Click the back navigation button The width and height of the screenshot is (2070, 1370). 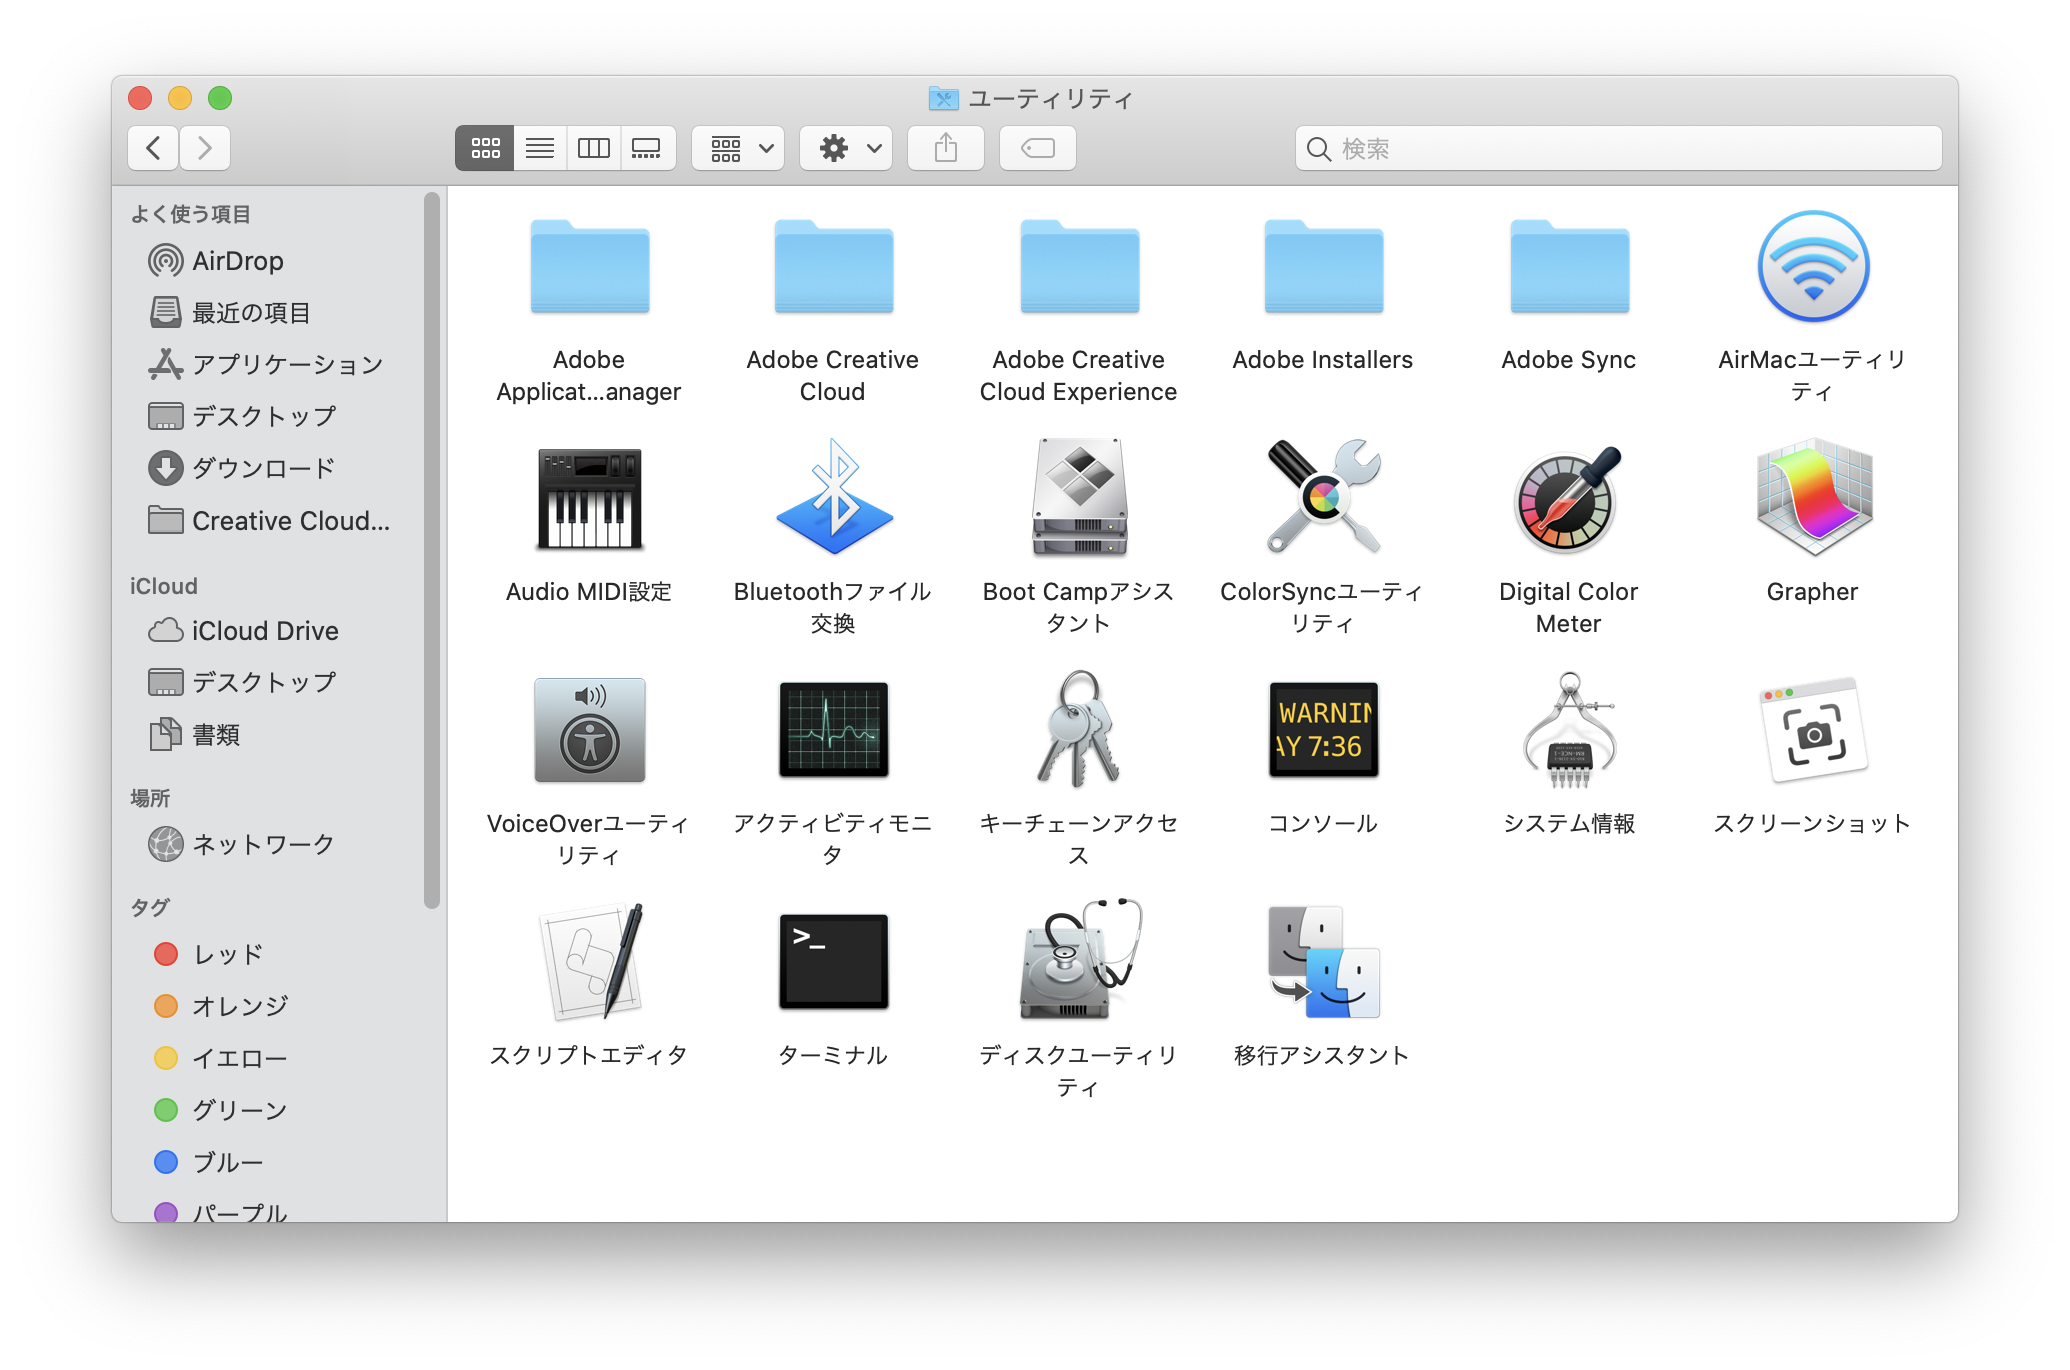coord(153,150)
